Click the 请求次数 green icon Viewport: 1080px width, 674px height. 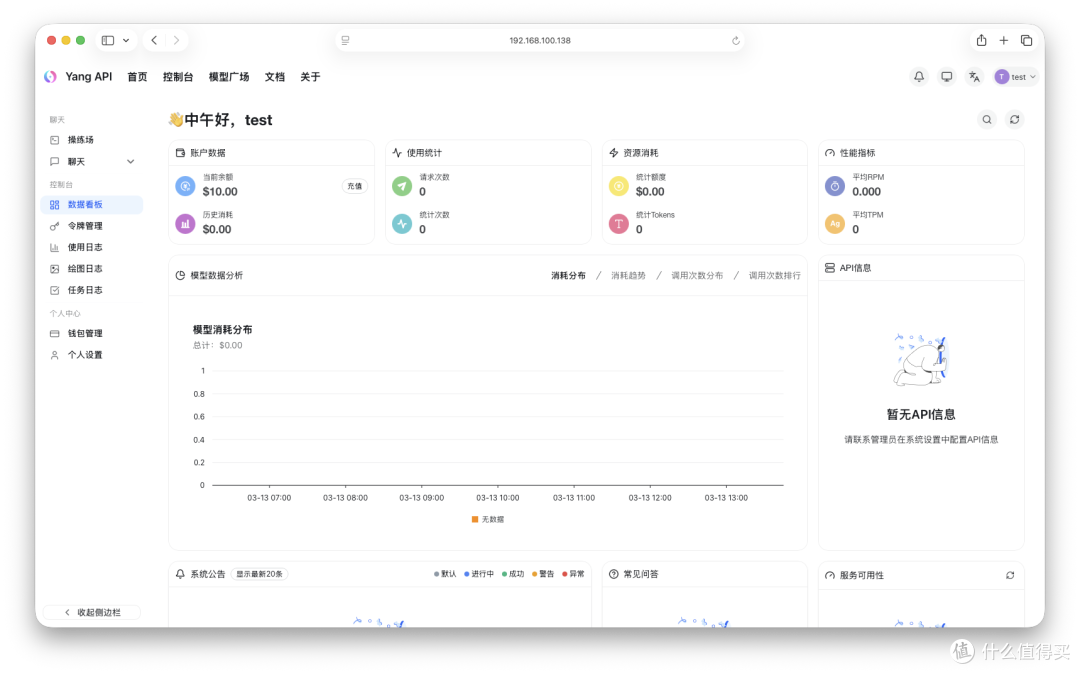(x=402, y=186)
